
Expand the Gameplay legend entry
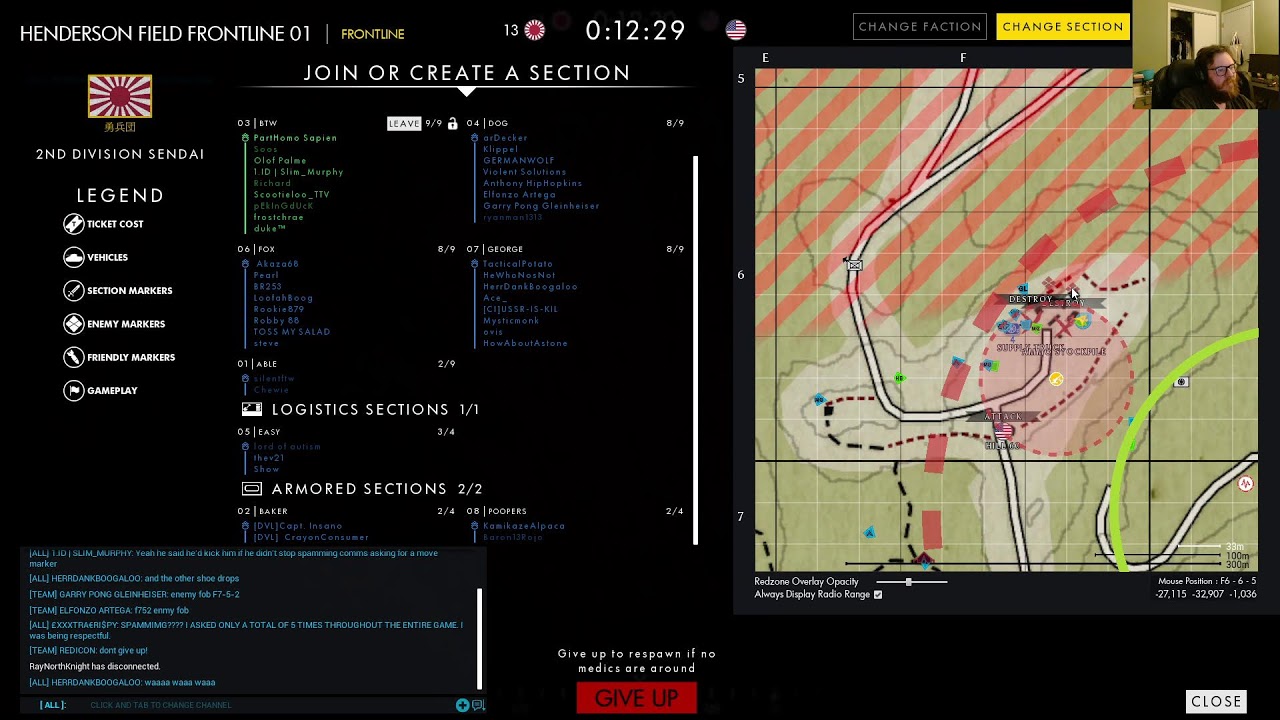coord(101,390)
